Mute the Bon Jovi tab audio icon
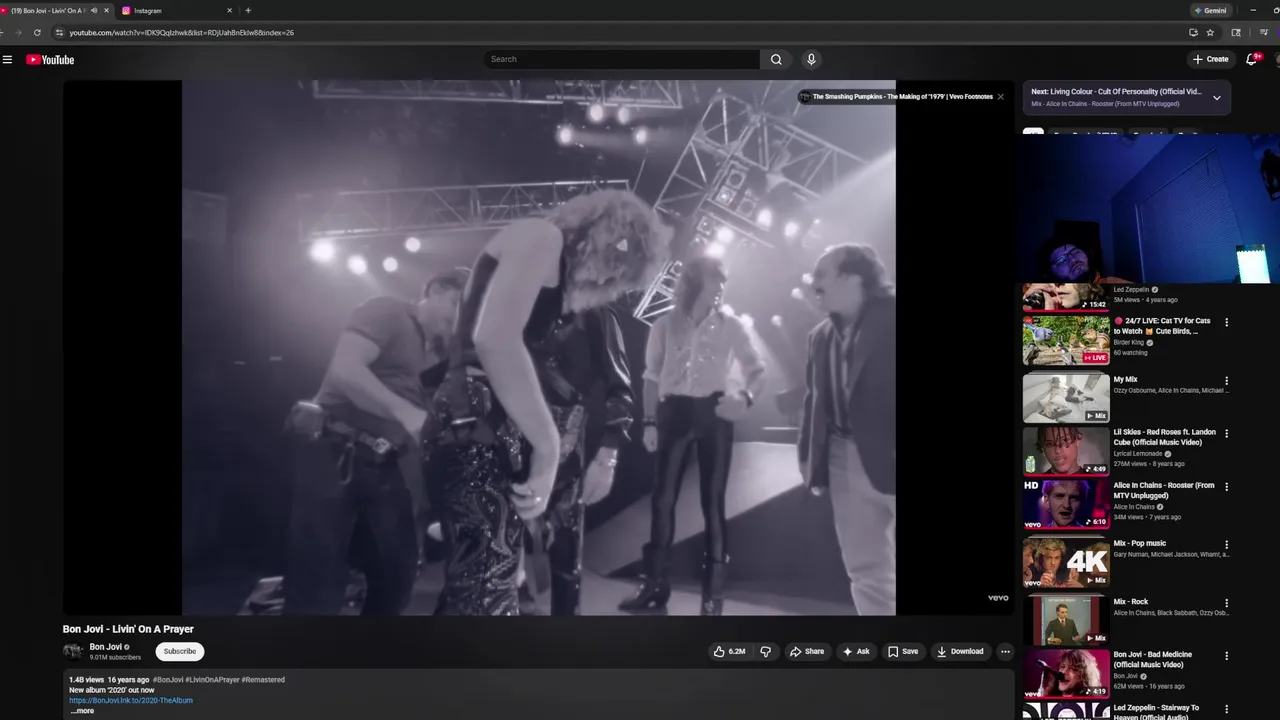Screen dimensions: 1280x720 click(94, 10)
